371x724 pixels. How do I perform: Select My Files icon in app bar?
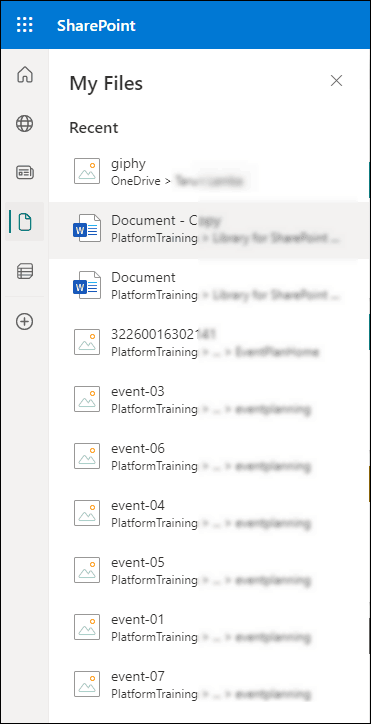[24, 222]
